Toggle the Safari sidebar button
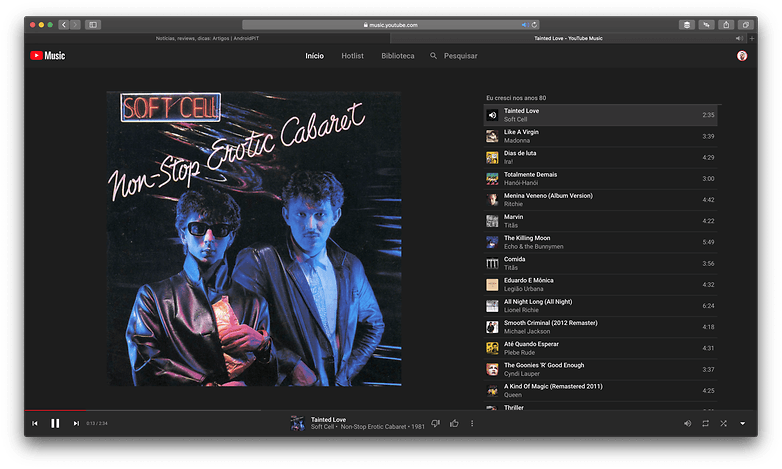This screenshot has height=469, width=782. point(93,24)
